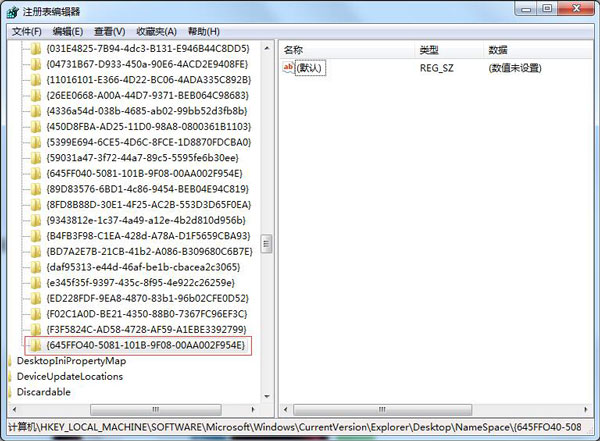Click folder icon of {9343812e-1c37-4a49-a12e-4b2d810d956b}
Image resolution: width=600 pixels, height=441 pixels.
tap(36, 220)
